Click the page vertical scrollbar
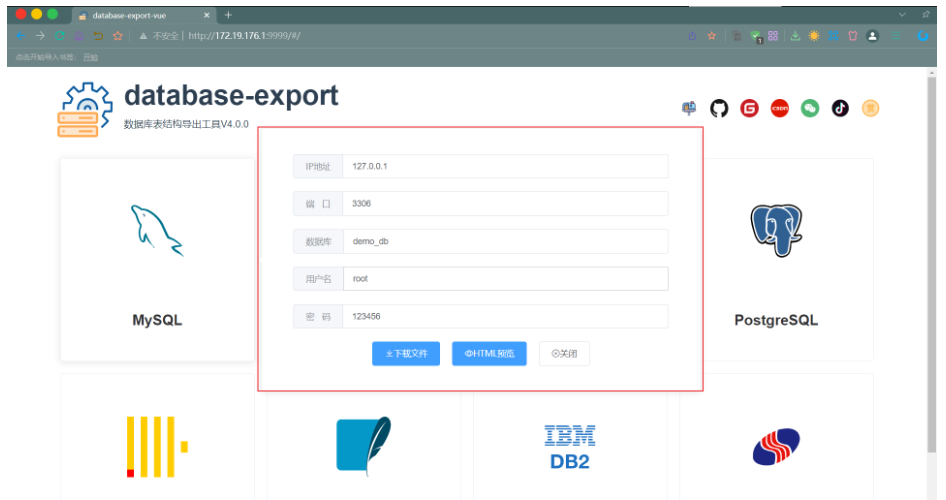The image size is (946, 500). (932, 265)
